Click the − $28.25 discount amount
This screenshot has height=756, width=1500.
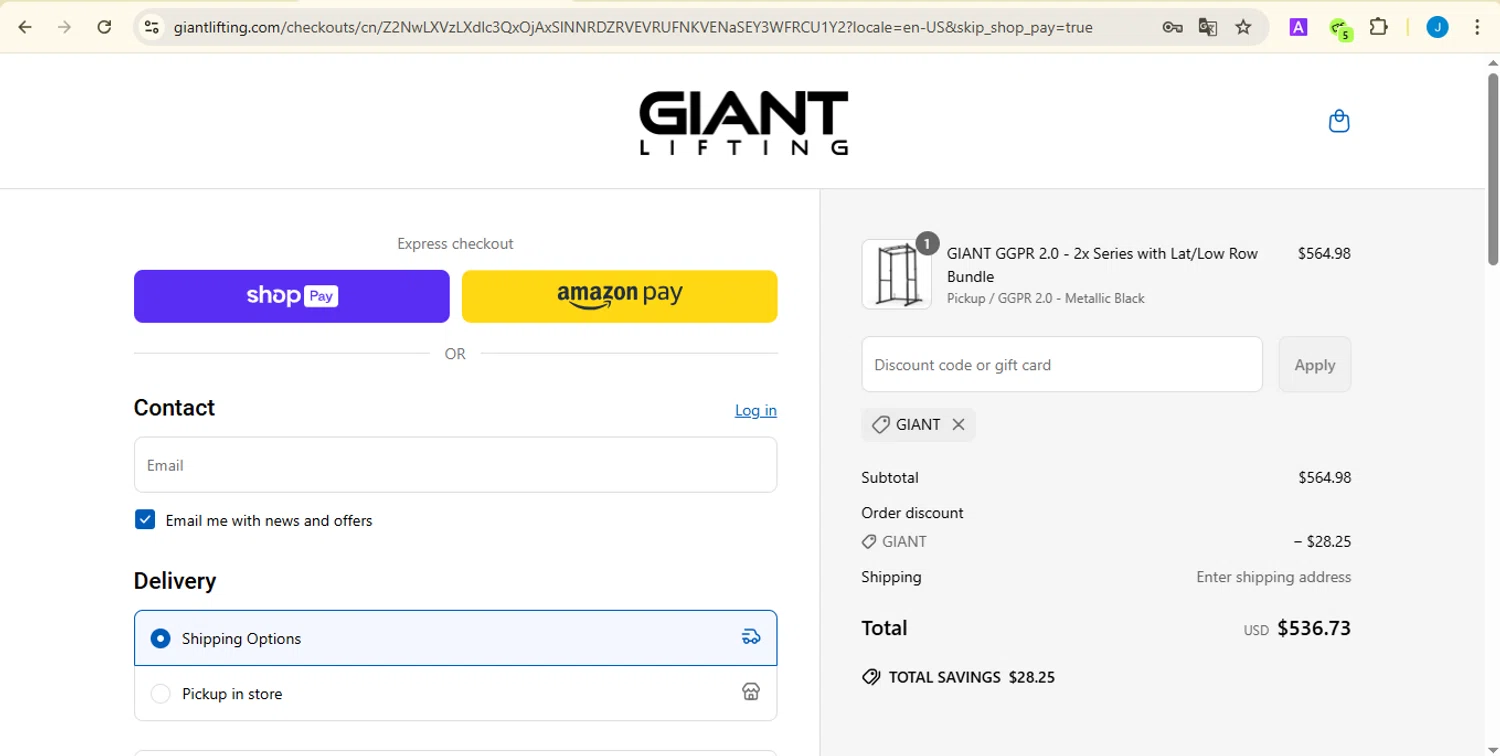(x=1322, y=541)
